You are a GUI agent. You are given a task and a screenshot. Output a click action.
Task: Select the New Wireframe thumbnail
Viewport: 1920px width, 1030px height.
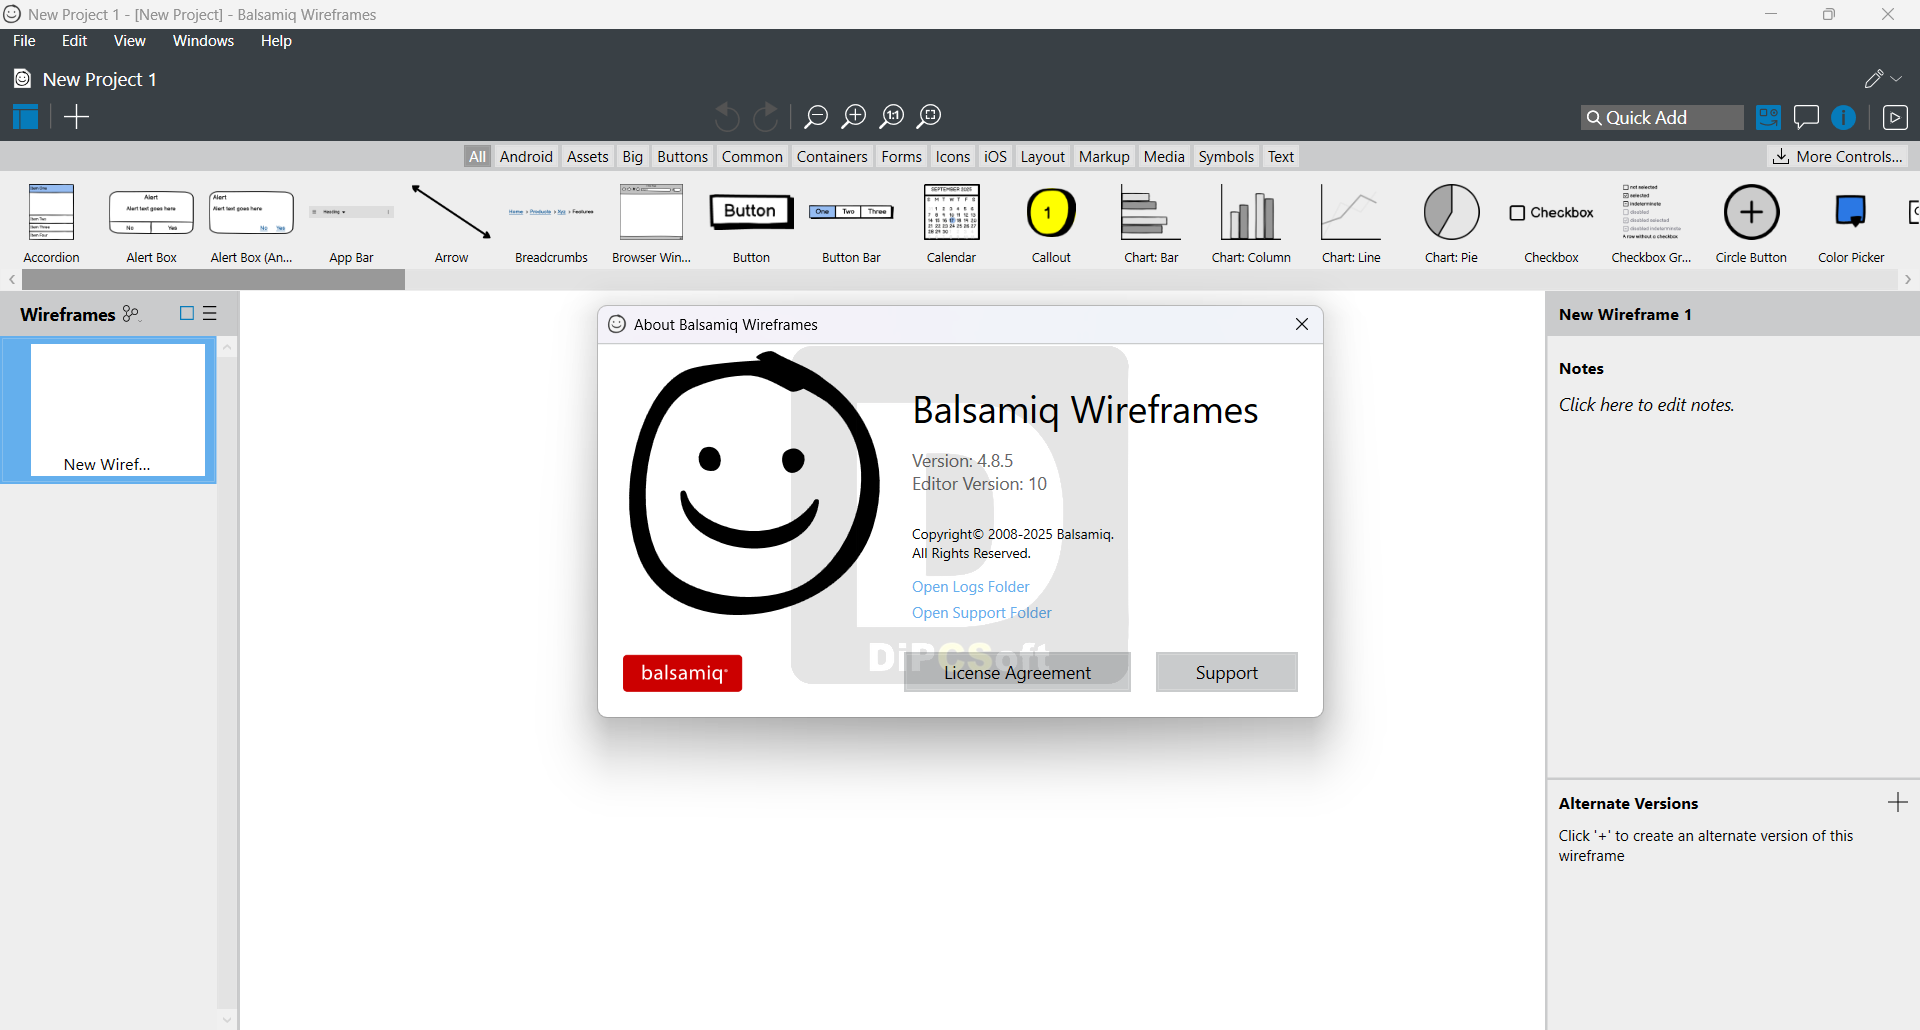109,410
